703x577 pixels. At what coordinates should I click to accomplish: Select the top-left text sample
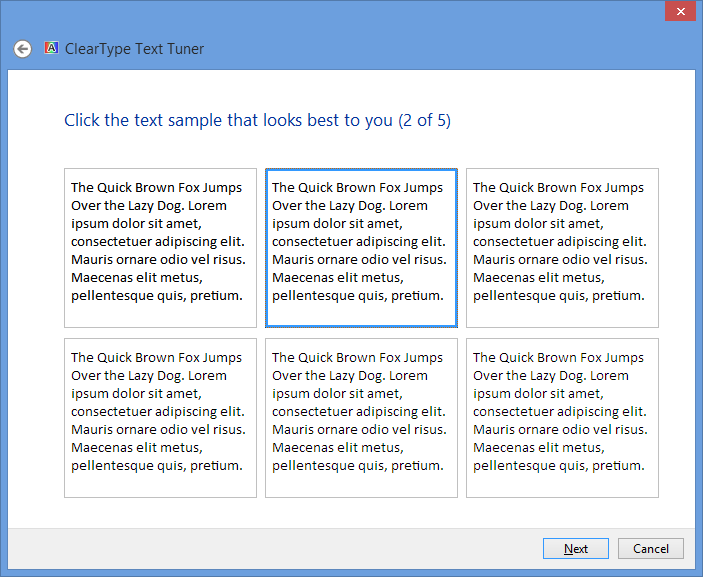(x=160, y=247)
